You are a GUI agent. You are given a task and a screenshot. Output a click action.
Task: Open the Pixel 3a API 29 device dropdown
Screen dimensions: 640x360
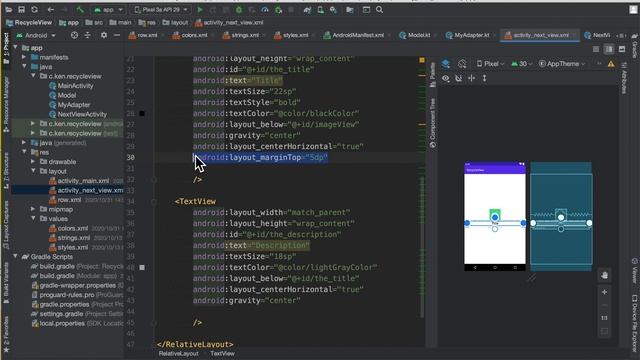[x=161, y=9]
